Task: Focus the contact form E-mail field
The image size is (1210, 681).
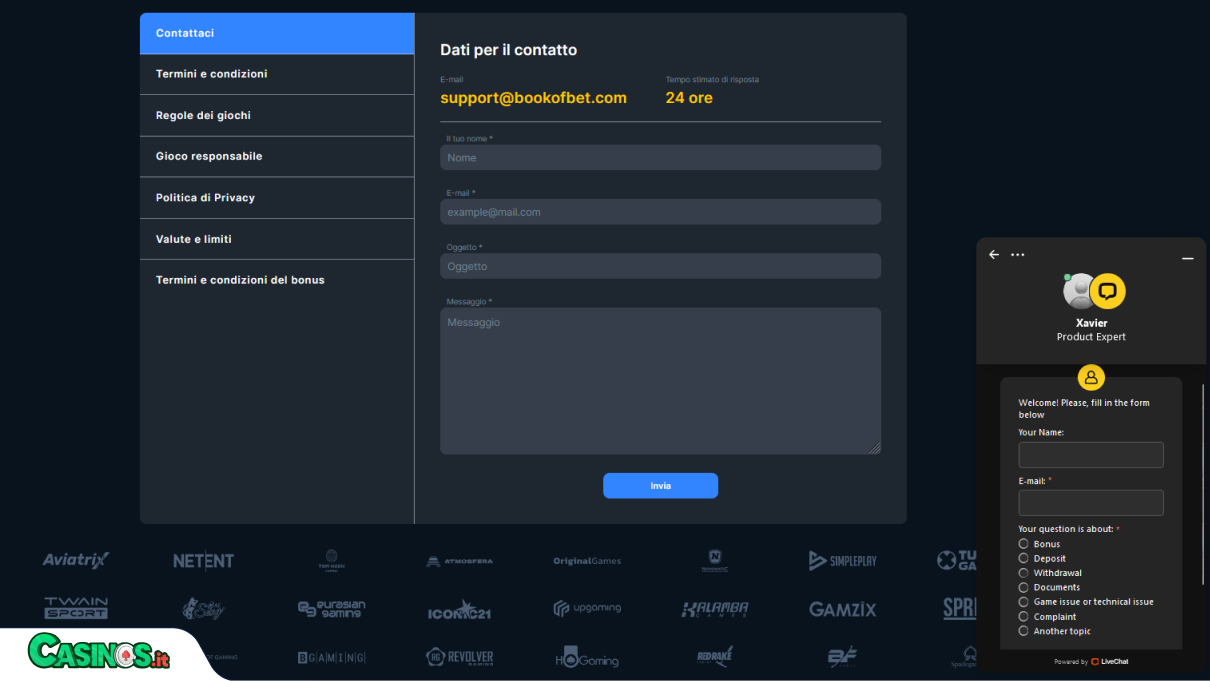Action: 660,211
